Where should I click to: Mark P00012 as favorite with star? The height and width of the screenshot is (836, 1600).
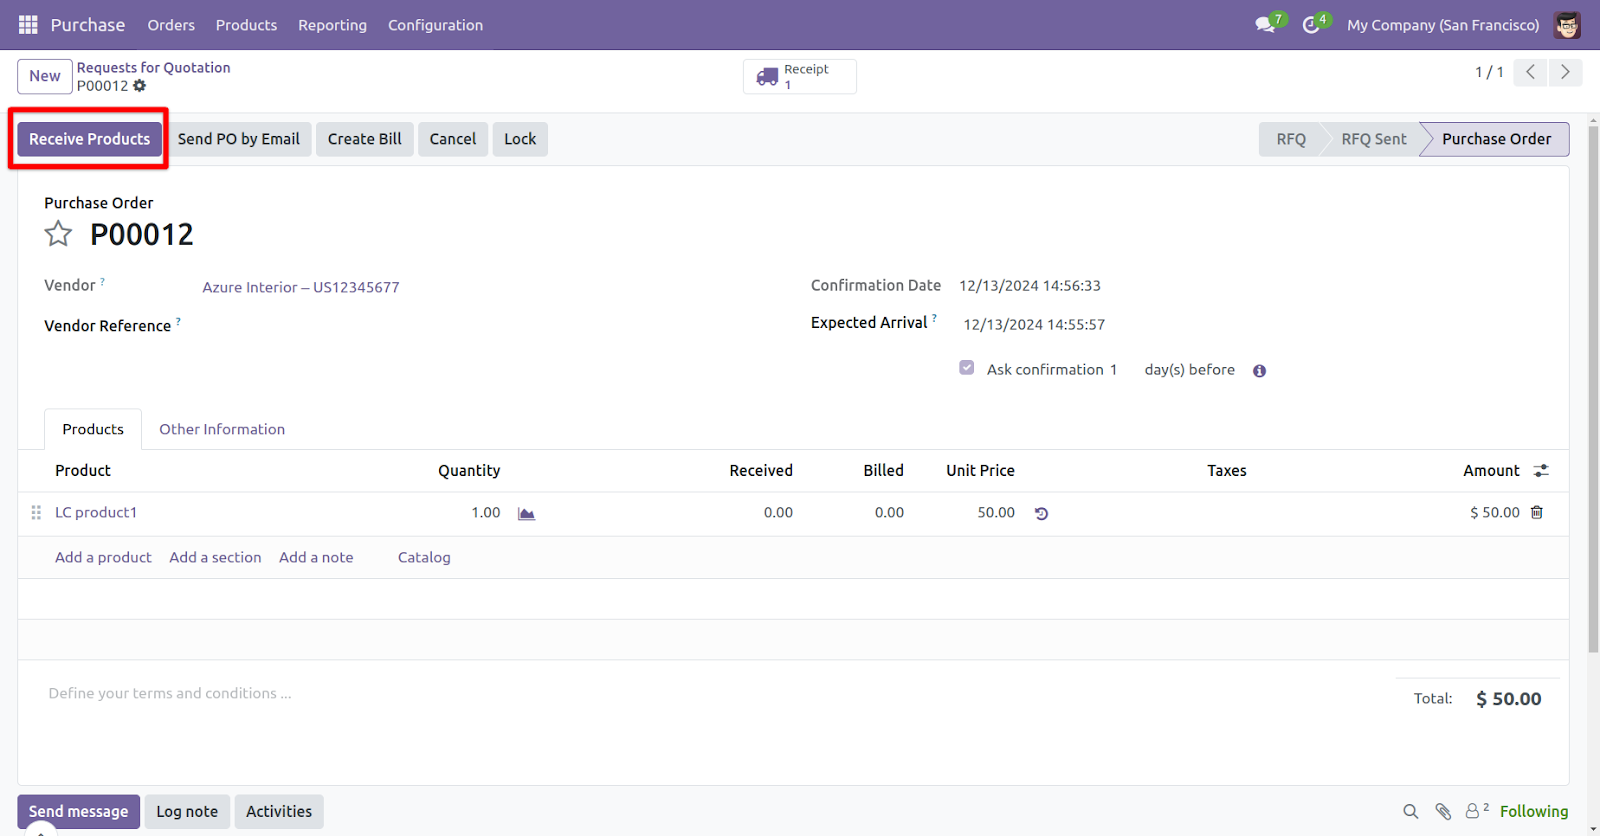pos(58,234)
